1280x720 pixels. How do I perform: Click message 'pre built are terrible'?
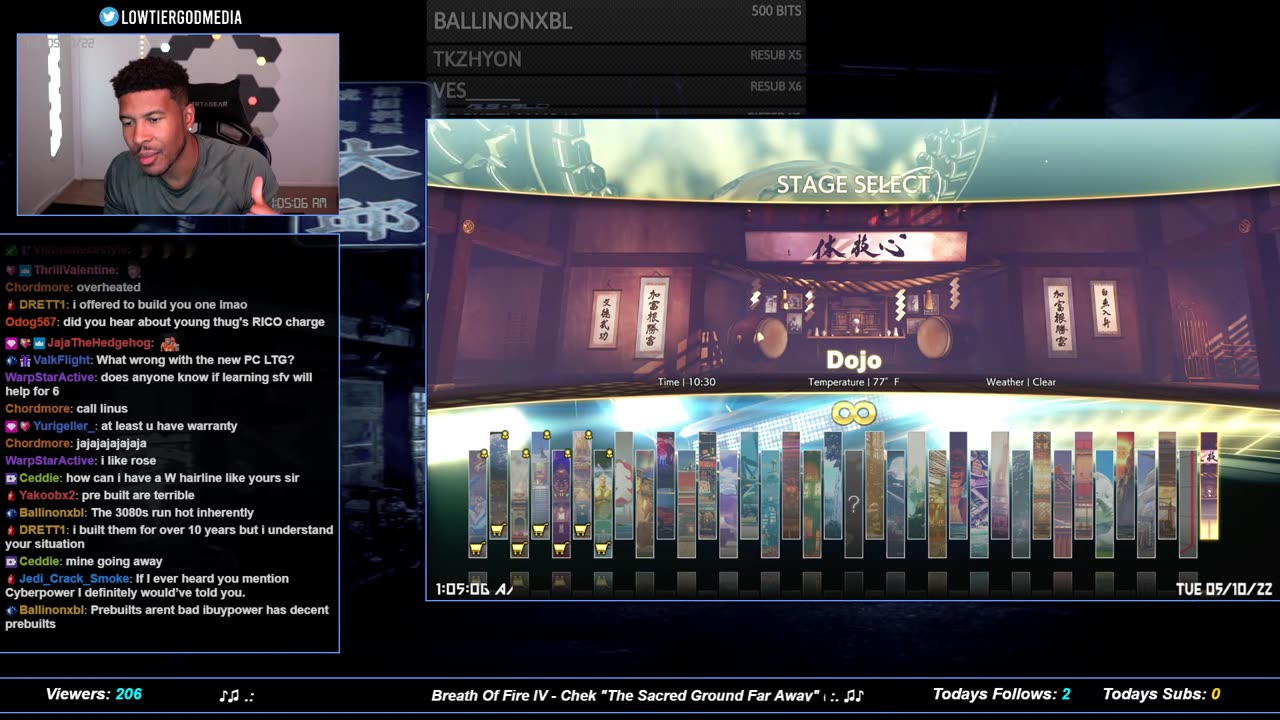138,495
